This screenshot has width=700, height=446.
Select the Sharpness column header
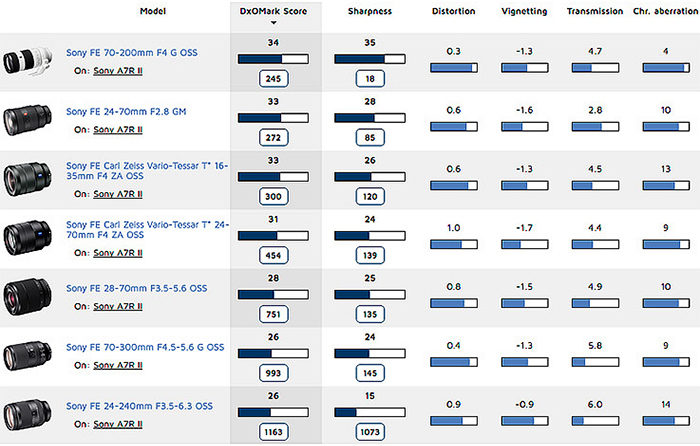click(370, 11)
